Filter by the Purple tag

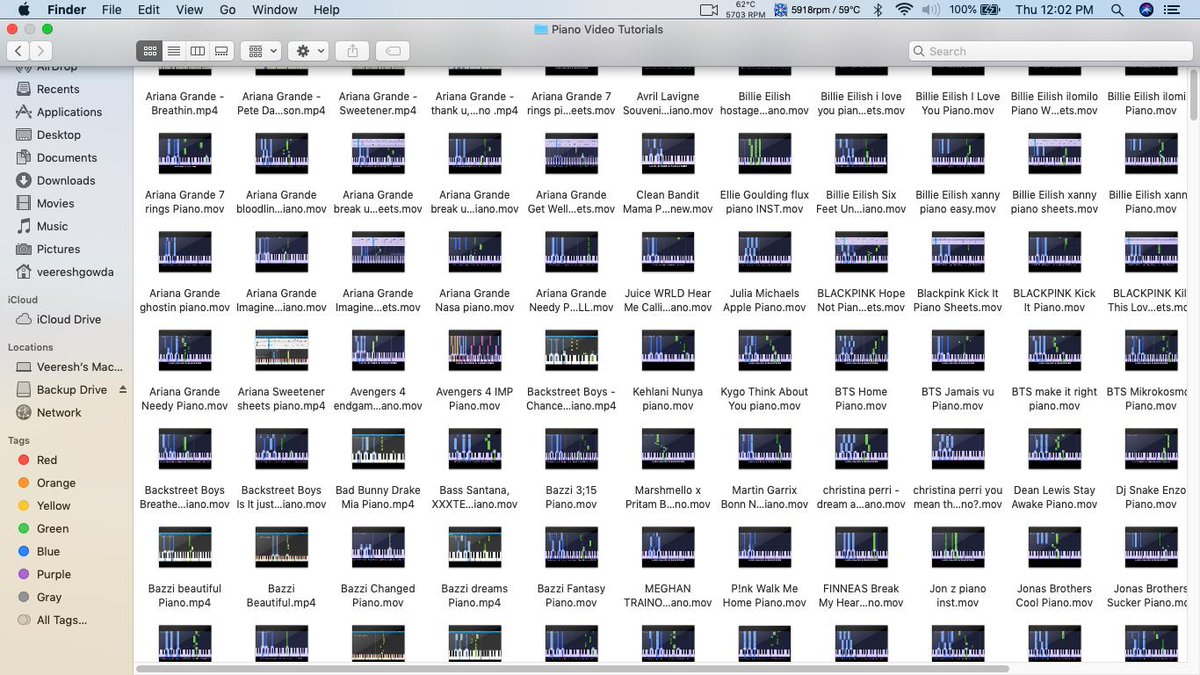(54, 575)
